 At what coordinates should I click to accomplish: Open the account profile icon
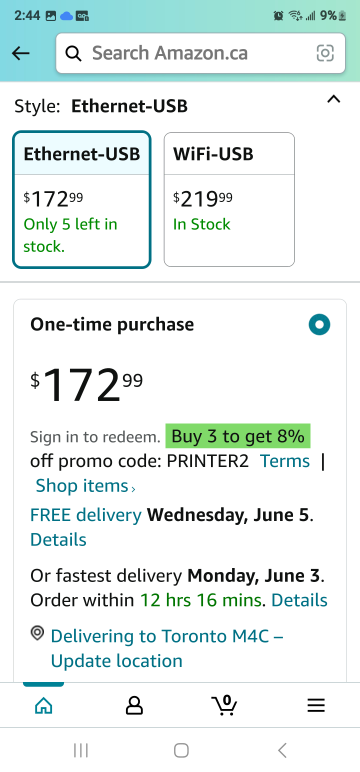coord(134,706)
